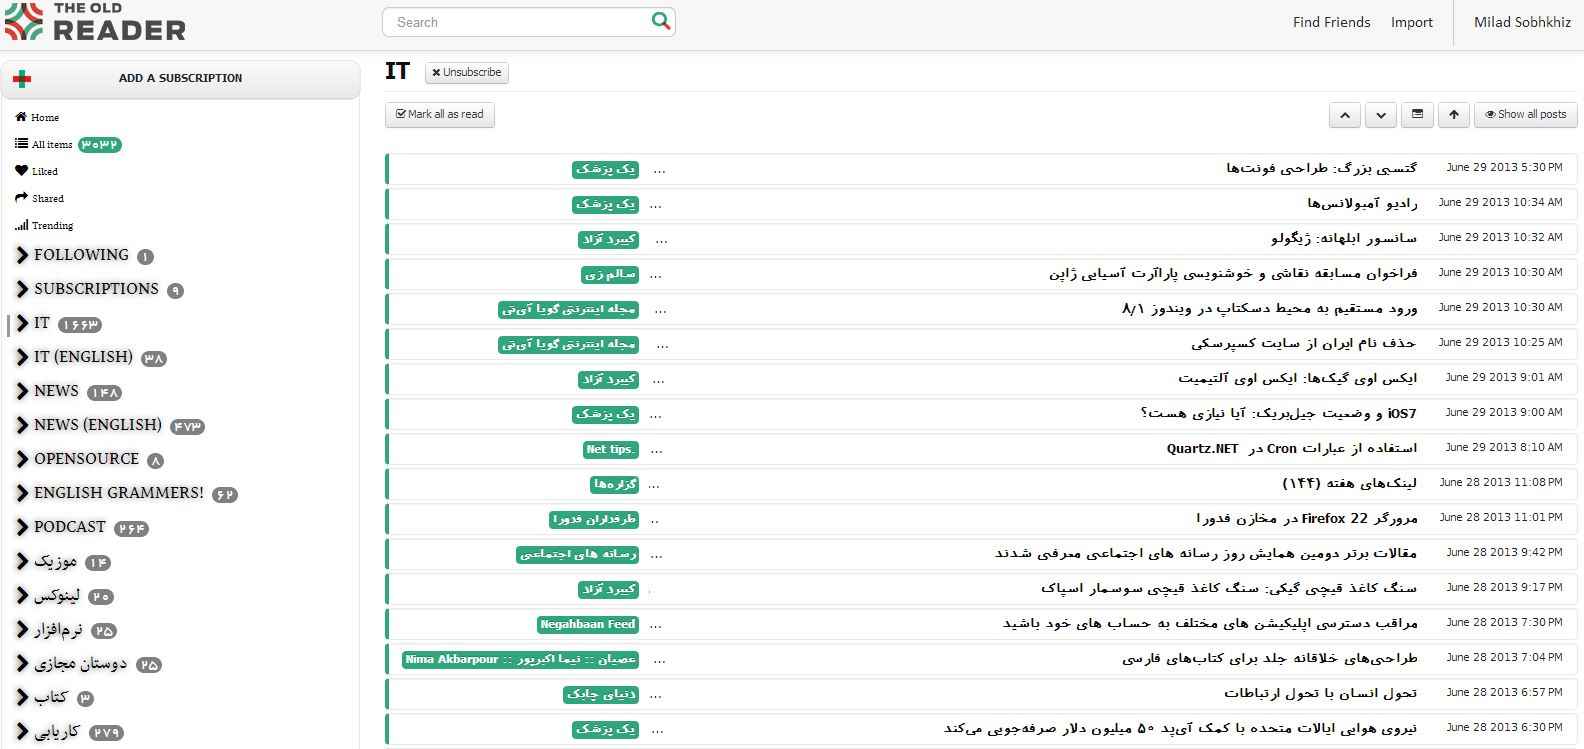Open Milad Sobhkhiz account menu

point(1522,22)
